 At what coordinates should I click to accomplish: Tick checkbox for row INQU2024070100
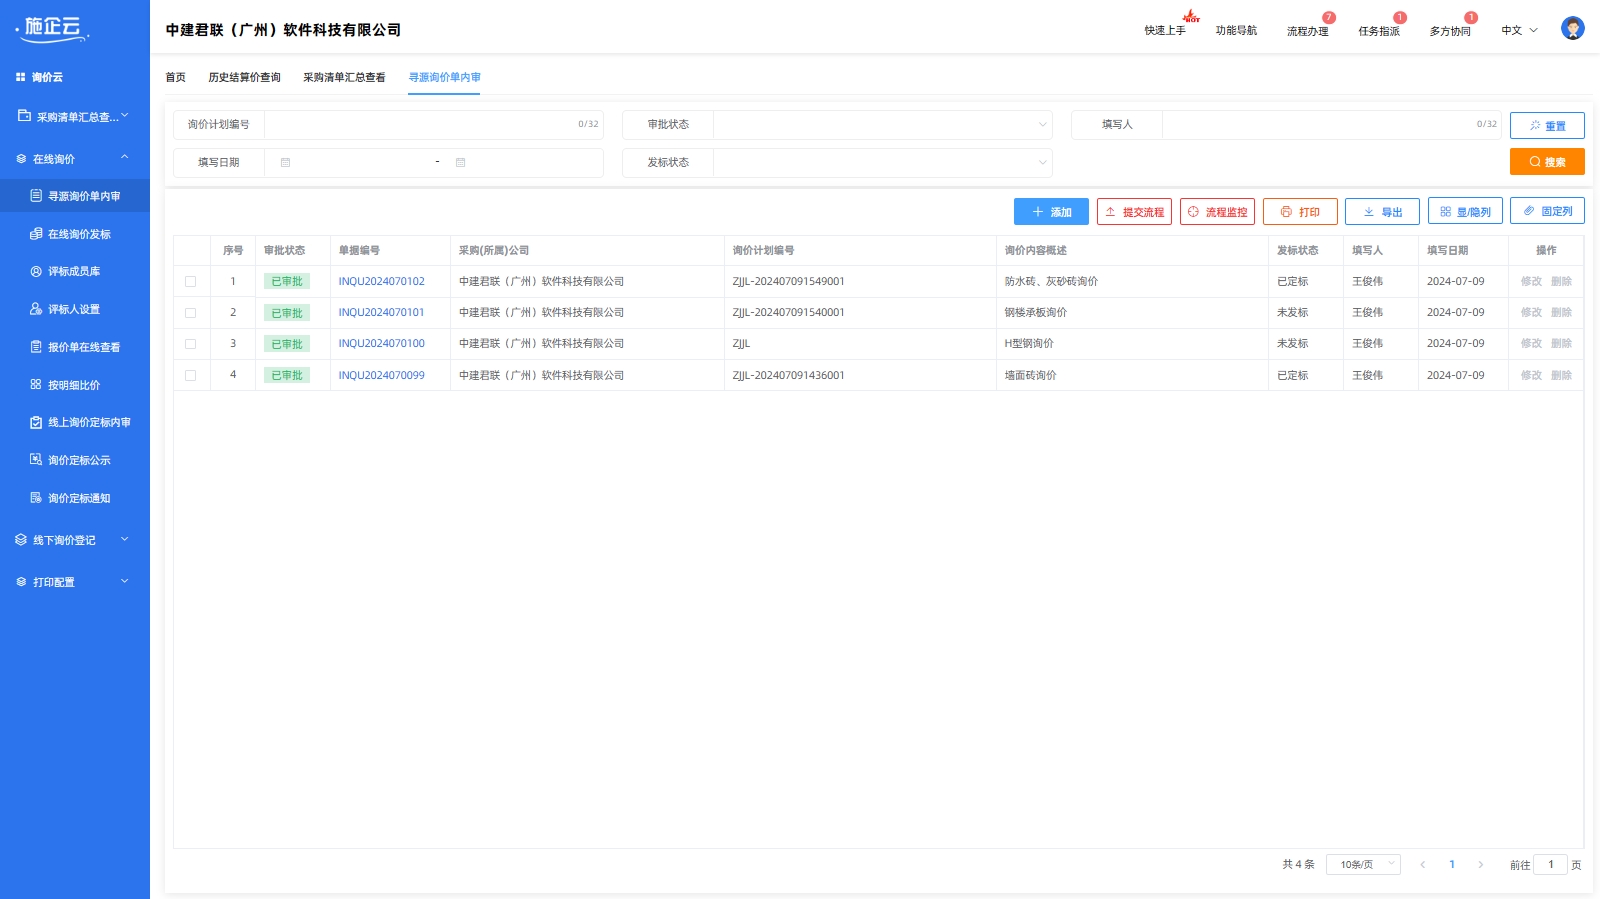point(190,344)
